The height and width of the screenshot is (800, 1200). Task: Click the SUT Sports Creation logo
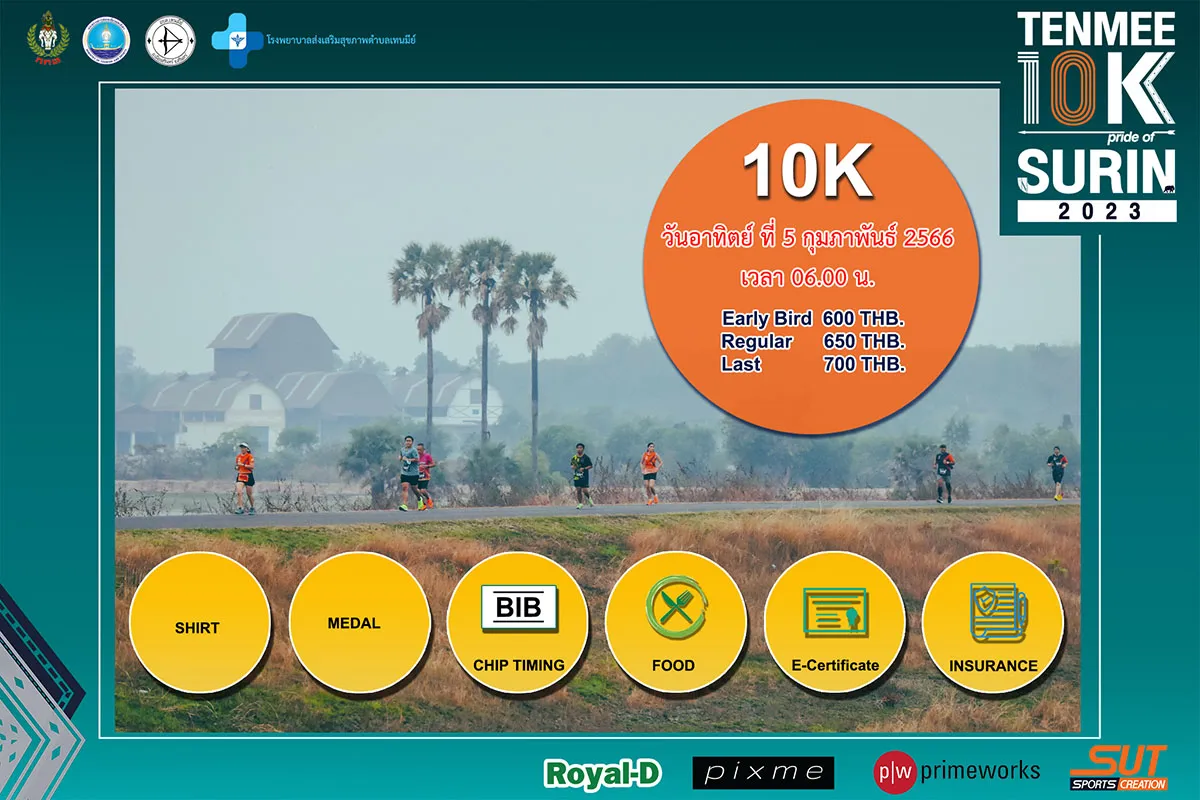pos(1118,769)
